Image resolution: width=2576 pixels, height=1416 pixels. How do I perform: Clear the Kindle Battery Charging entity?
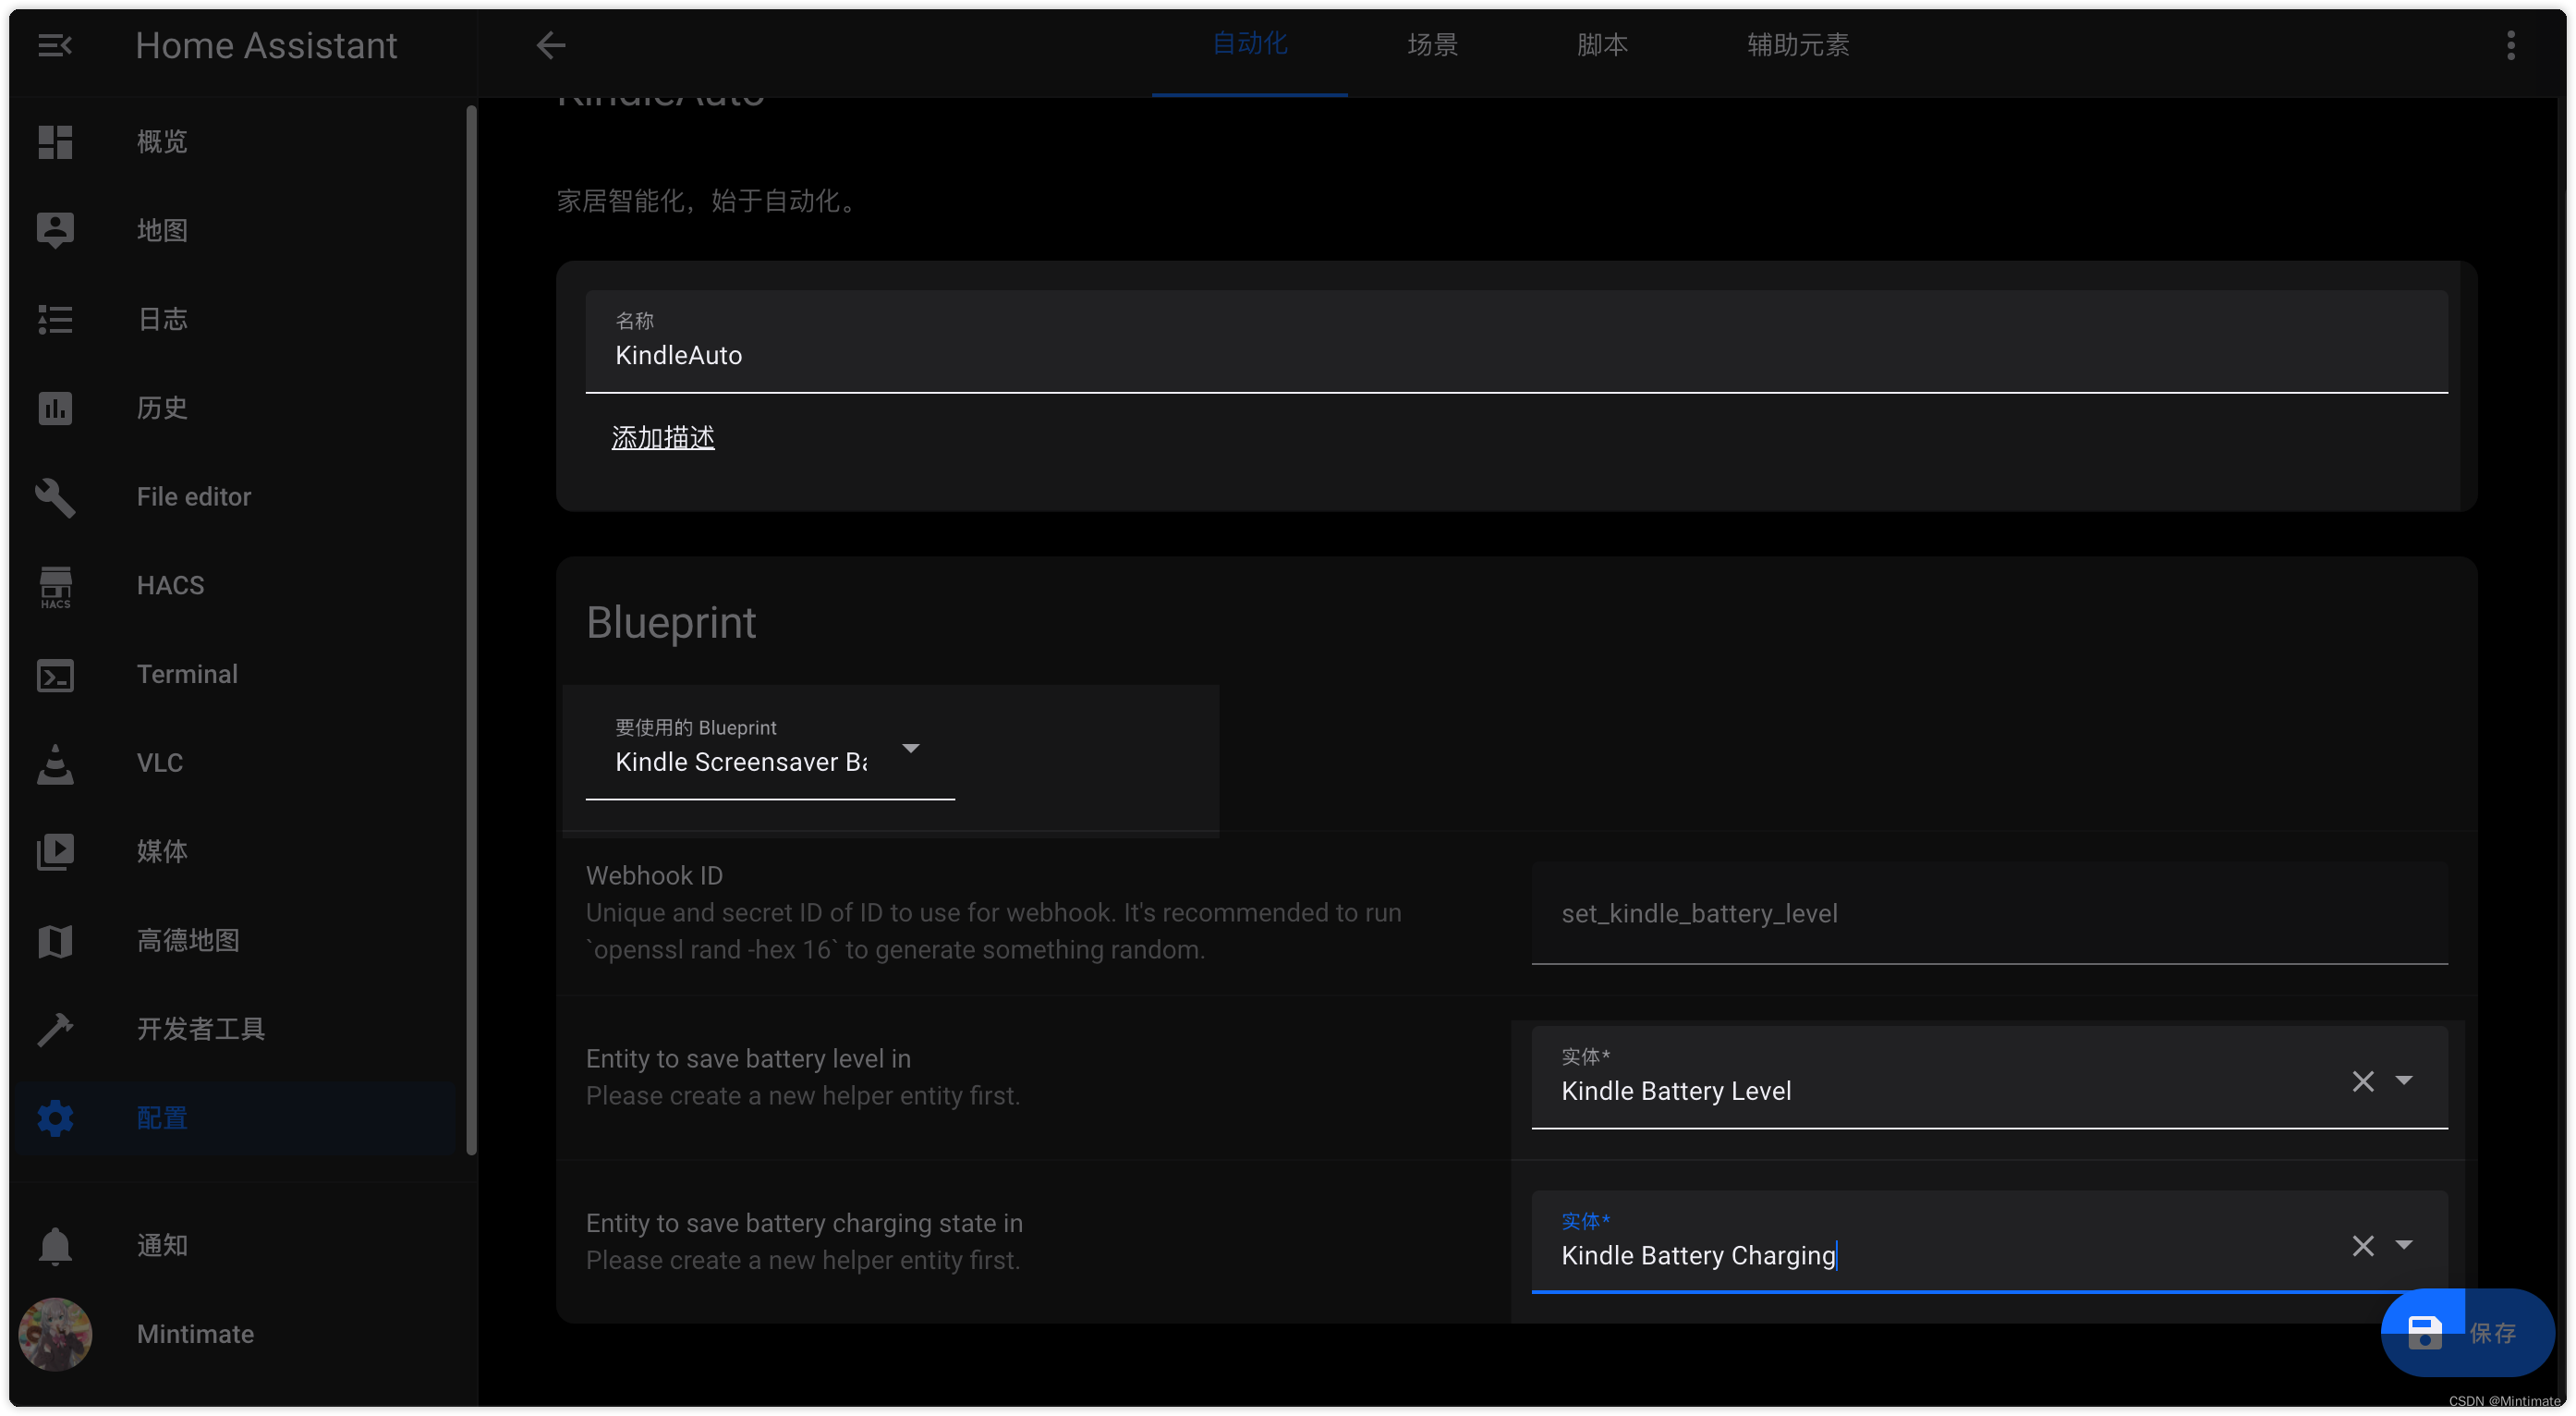coord(2362,1245)
